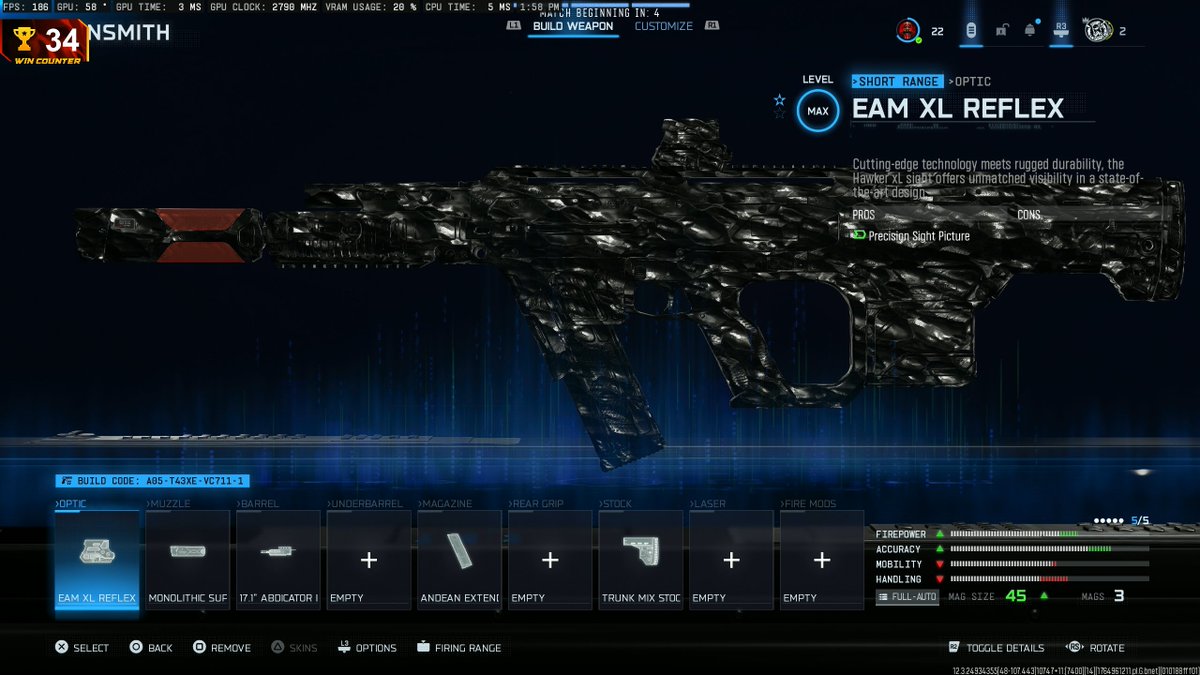1200x675 pixels.
Task: Add an attachment to the empty Fire Mods slot
Action: (822, 560)
